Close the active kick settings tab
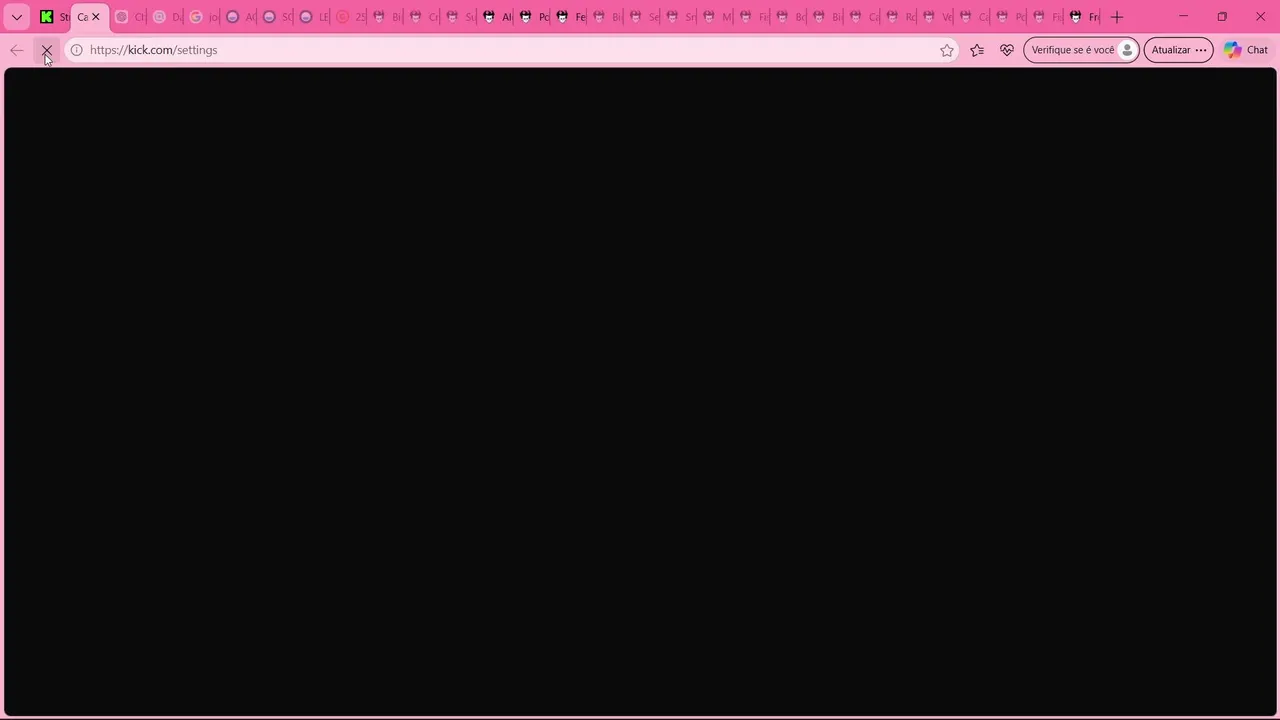The width and height of the screenshot is (1280, 720). click(x=96, y=17)
